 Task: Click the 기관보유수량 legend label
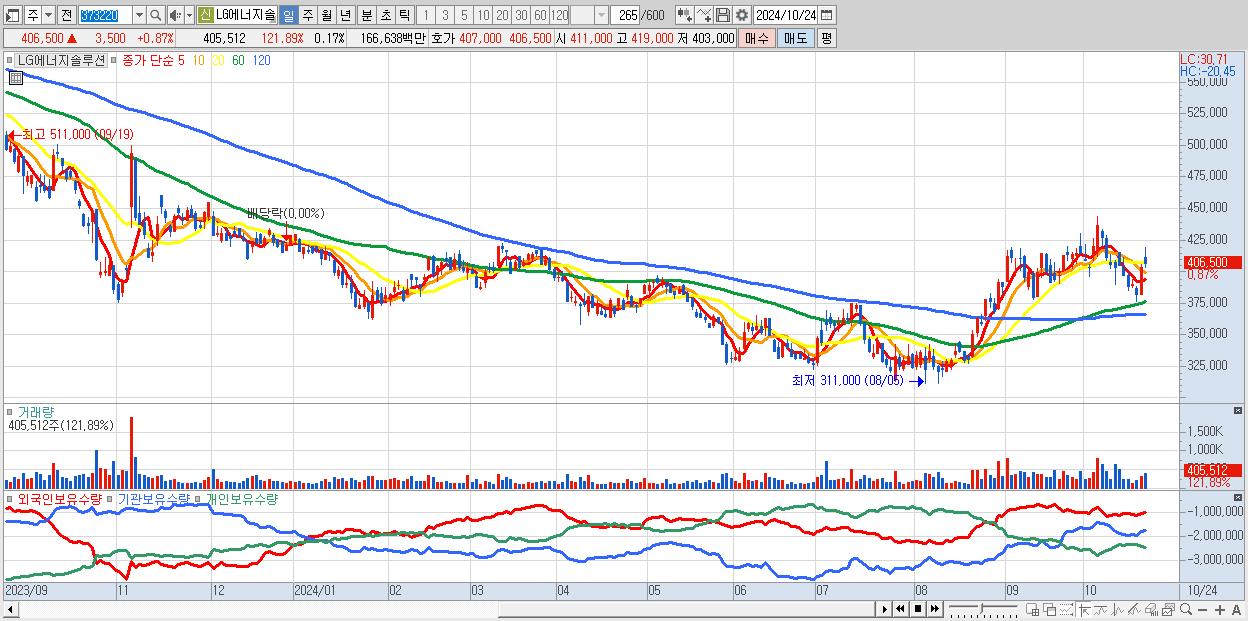[x=154, y=498]
